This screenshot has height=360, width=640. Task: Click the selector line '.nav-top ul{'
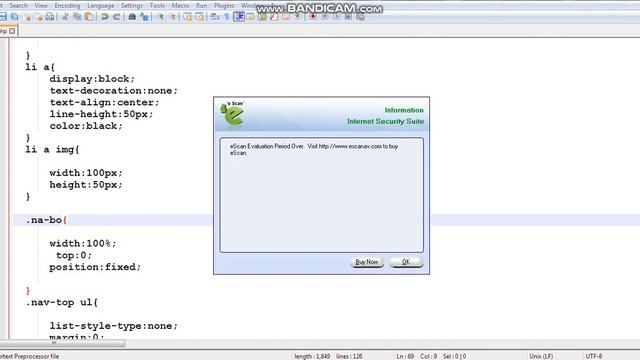(62, 303)
